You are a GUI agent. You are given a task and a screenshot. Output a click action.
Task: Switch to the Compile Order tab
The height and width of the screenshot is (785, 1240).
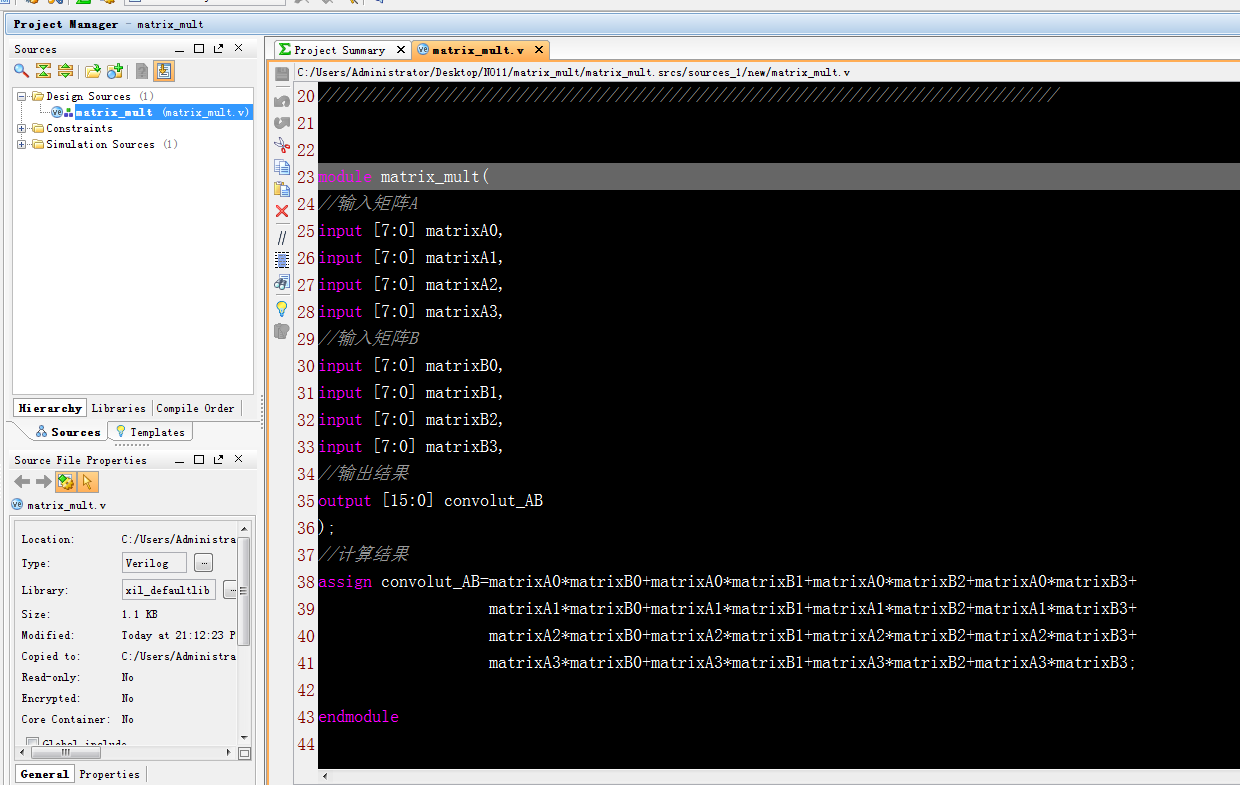click(195, 408)
